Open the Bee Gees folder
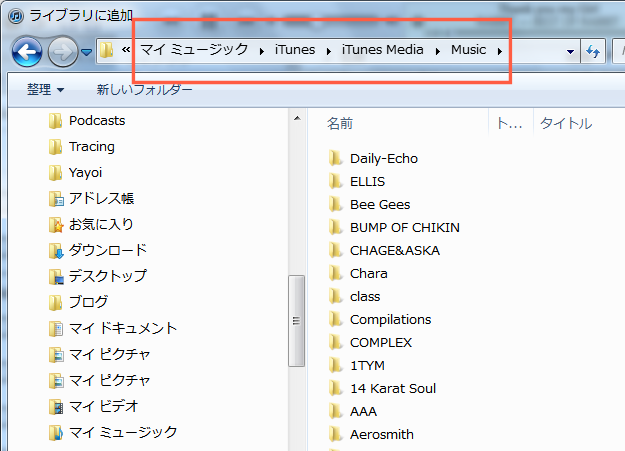The width and height of the screenshot is (625, 451). click(380, 204)
